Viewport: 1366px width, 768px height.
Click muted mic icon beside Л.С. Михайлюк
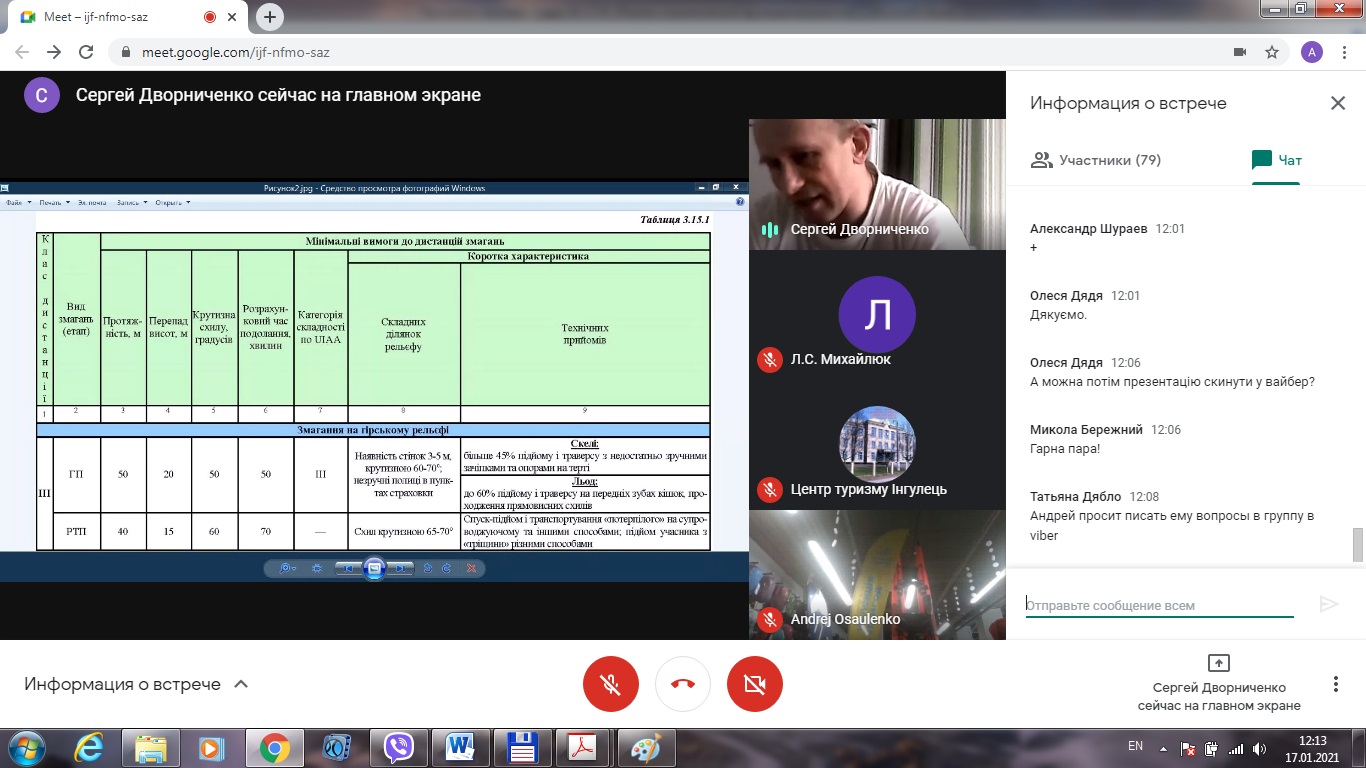click(769, 359)
